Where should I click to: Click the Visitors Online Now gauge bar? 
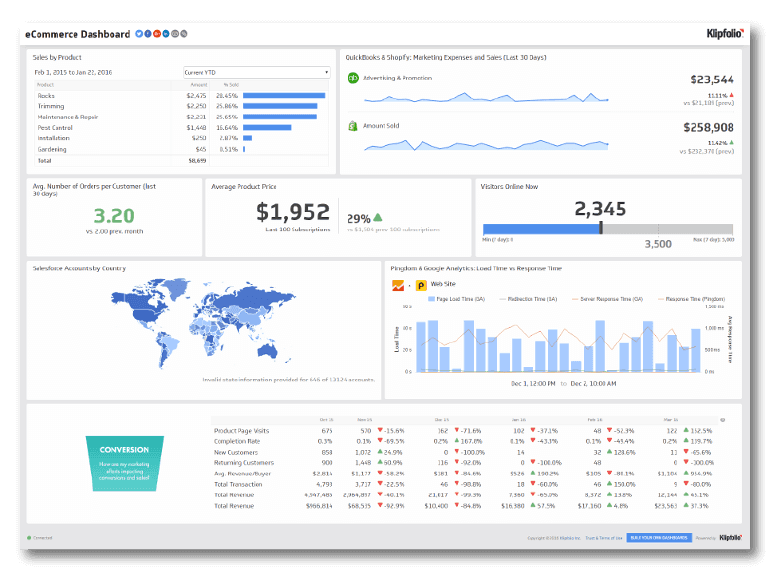[608, 229]
